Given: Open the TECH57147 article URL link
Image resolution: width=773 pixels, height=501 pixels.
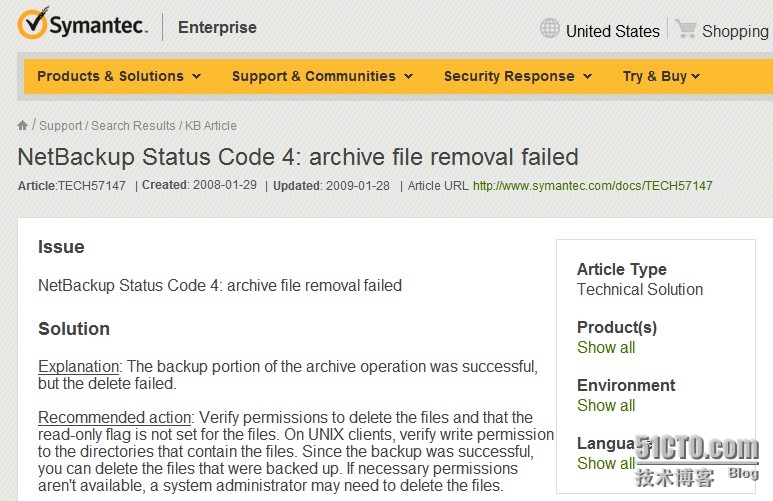Looking at the screenshot, I should pyautogui.click(x=592, y=186).
